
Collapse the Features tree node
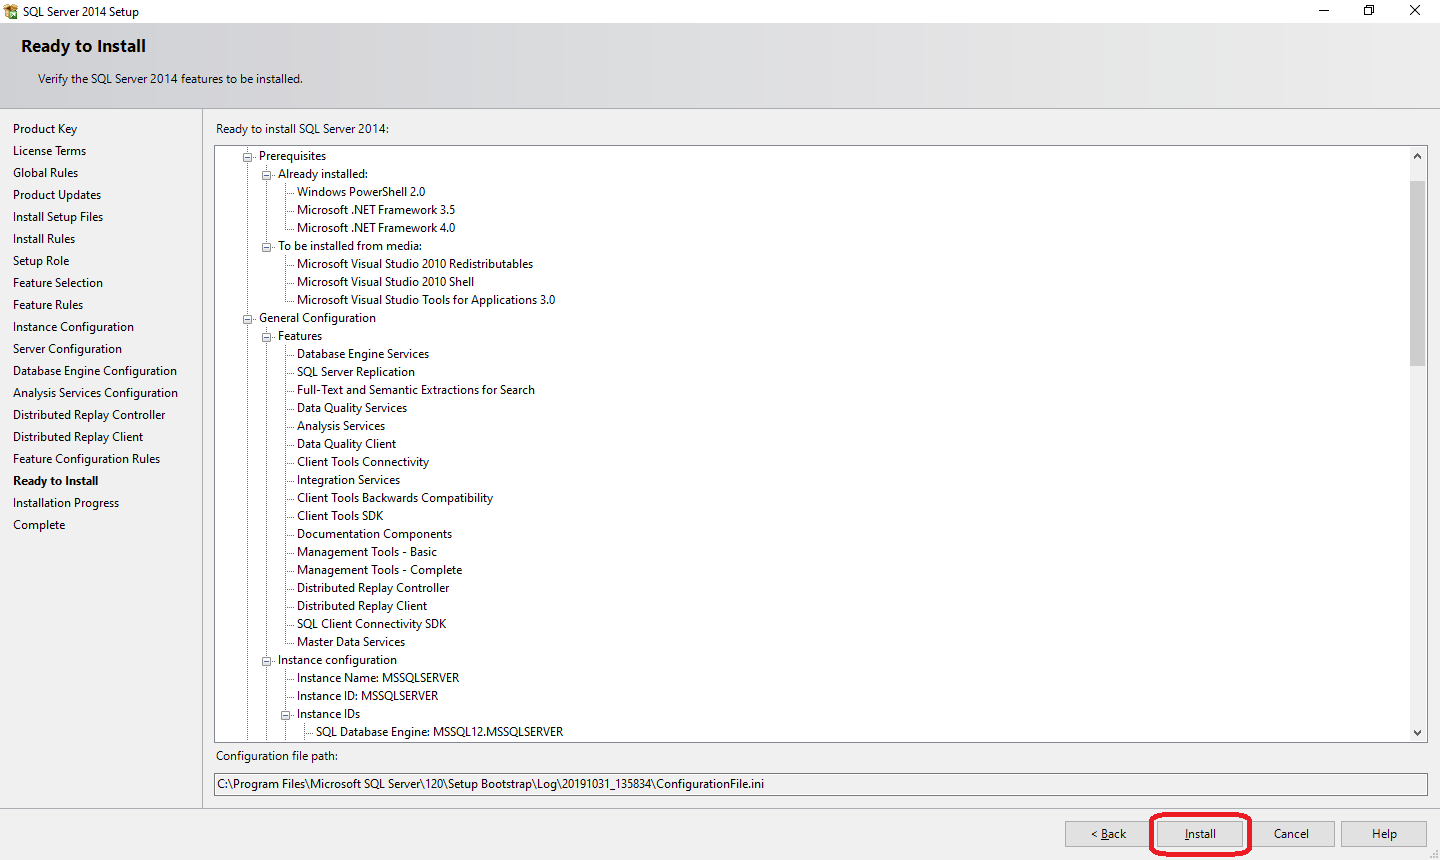click(267, 337)
